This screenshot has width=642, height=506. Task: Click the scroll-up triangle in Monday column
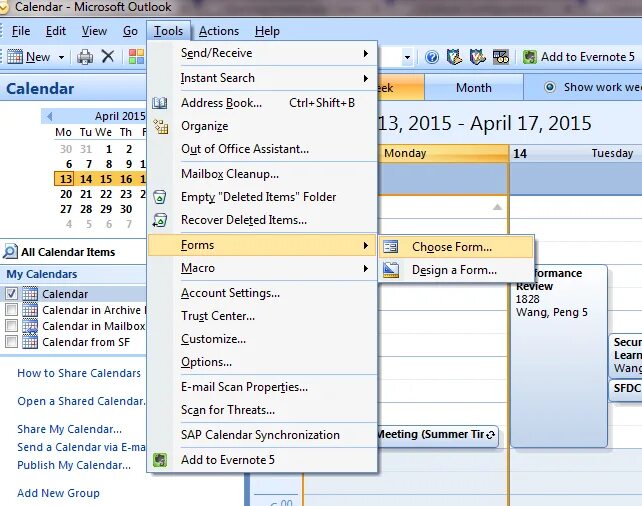click(x=497, y=207)
